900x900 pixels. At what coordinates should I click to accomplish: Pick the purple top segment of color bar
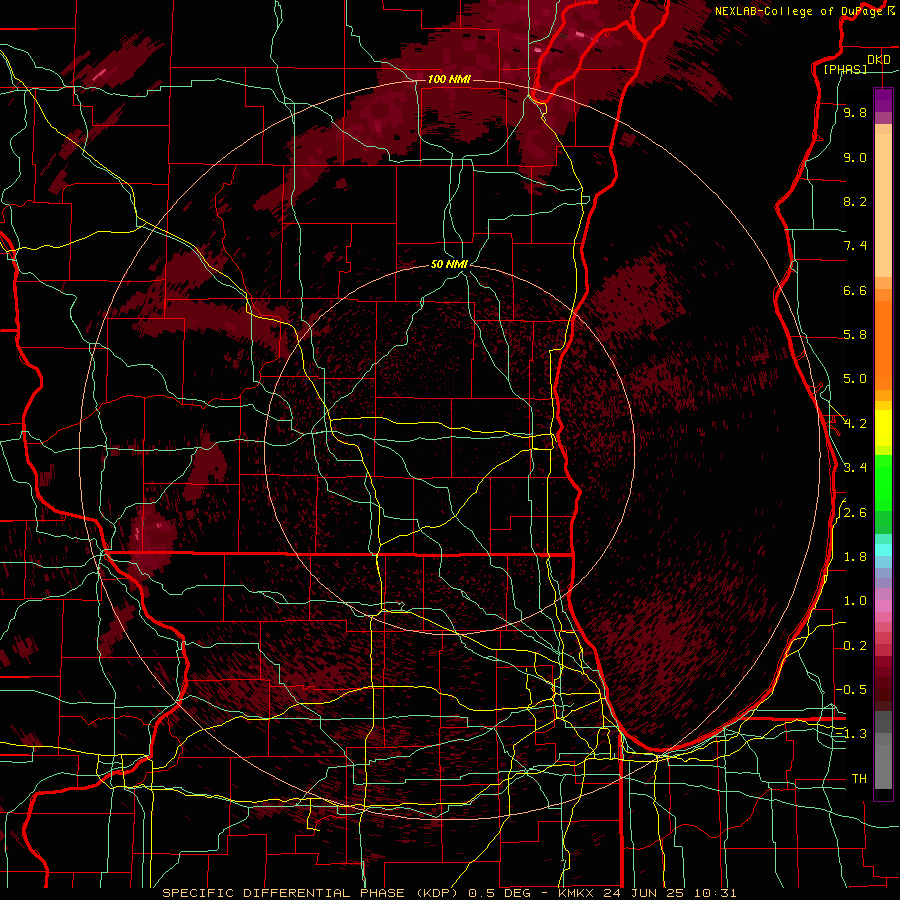883,100
